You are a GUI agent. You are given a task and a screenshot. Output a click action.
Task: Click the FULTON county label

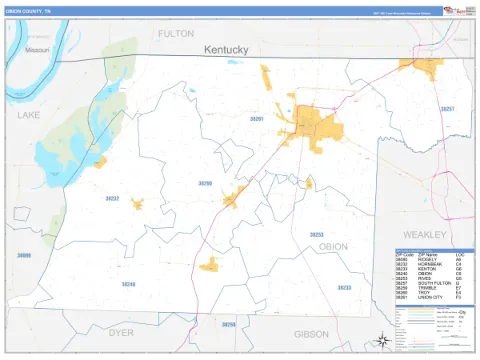pos(176,34)
